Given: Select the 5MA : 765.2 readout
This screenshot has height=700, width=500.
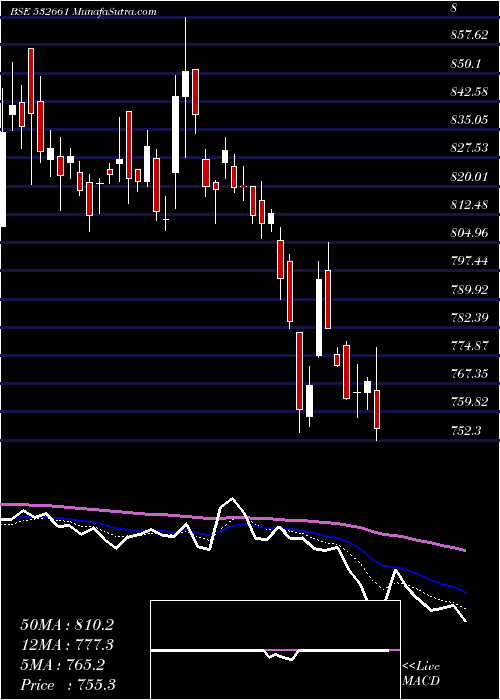Looking at the screenshot, I should [x=62, y=665].
